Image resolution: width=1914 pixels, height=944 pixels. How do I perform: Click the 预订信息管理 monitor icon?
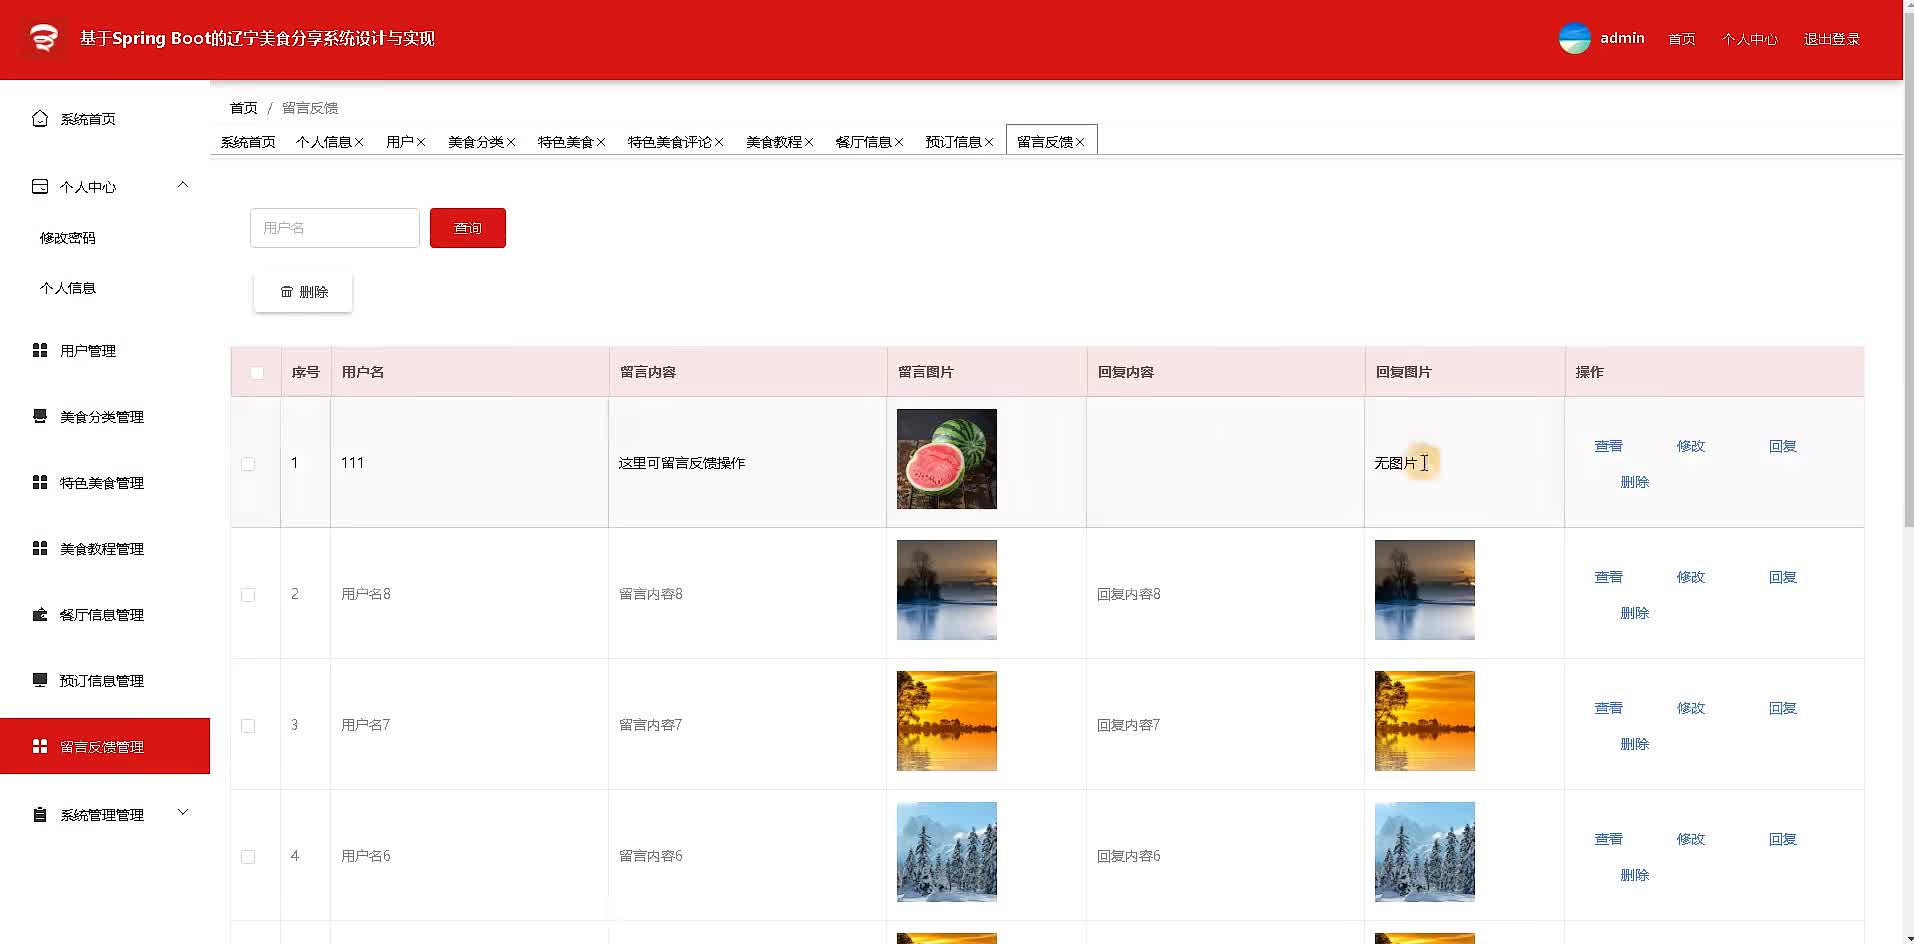click(x=40, y=680)
